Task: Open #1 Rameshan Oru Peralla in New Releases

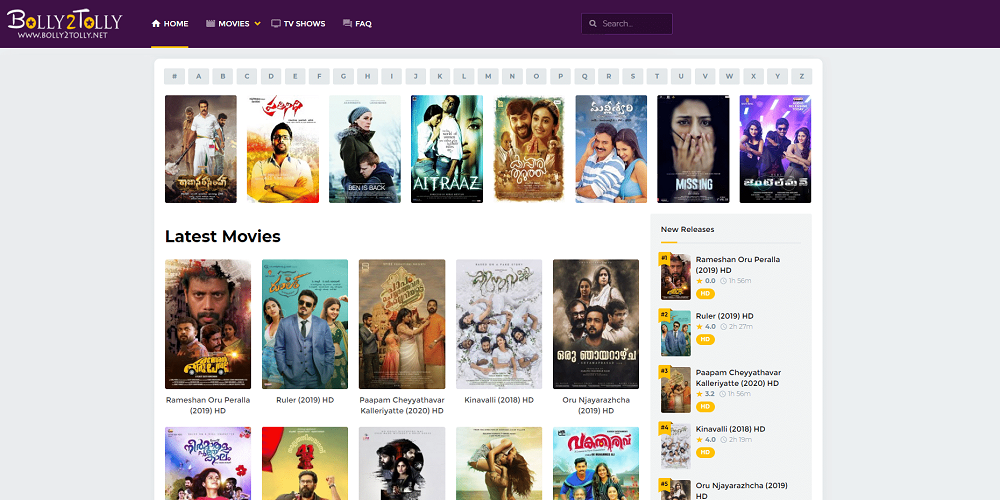Action: (x=738, y=265)
